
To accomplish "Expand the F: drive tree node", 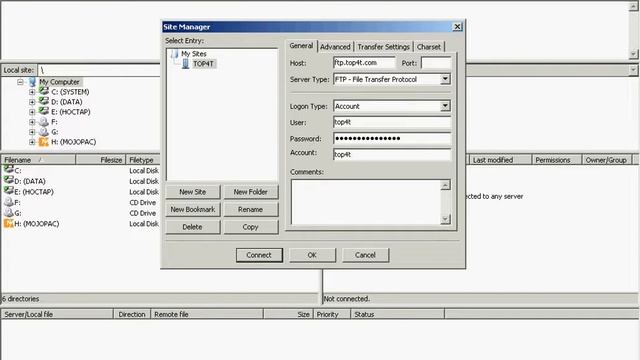I will click(x=32, y=122).
